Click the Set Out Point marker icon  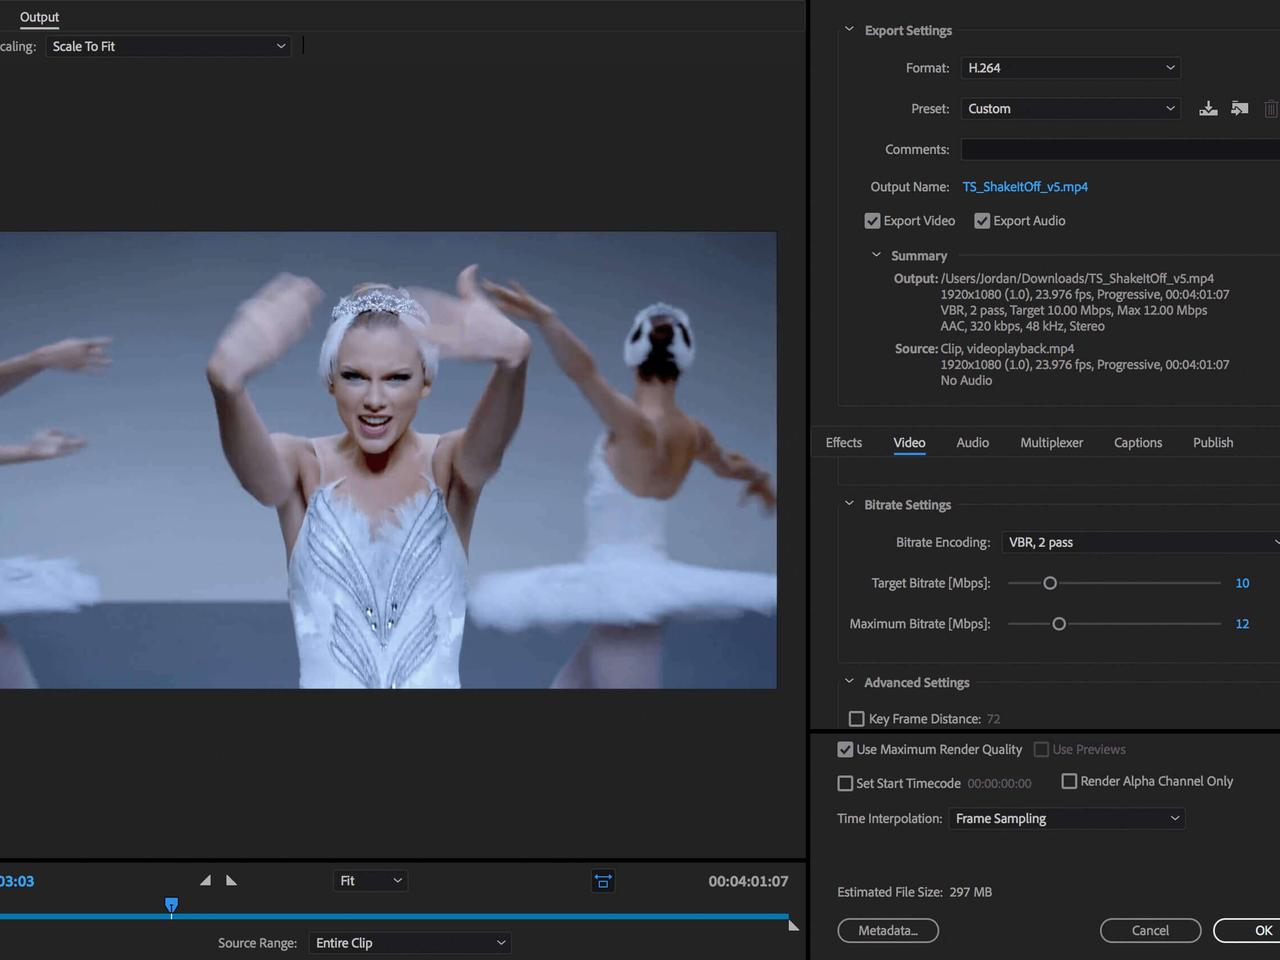(x=232, y=880)
